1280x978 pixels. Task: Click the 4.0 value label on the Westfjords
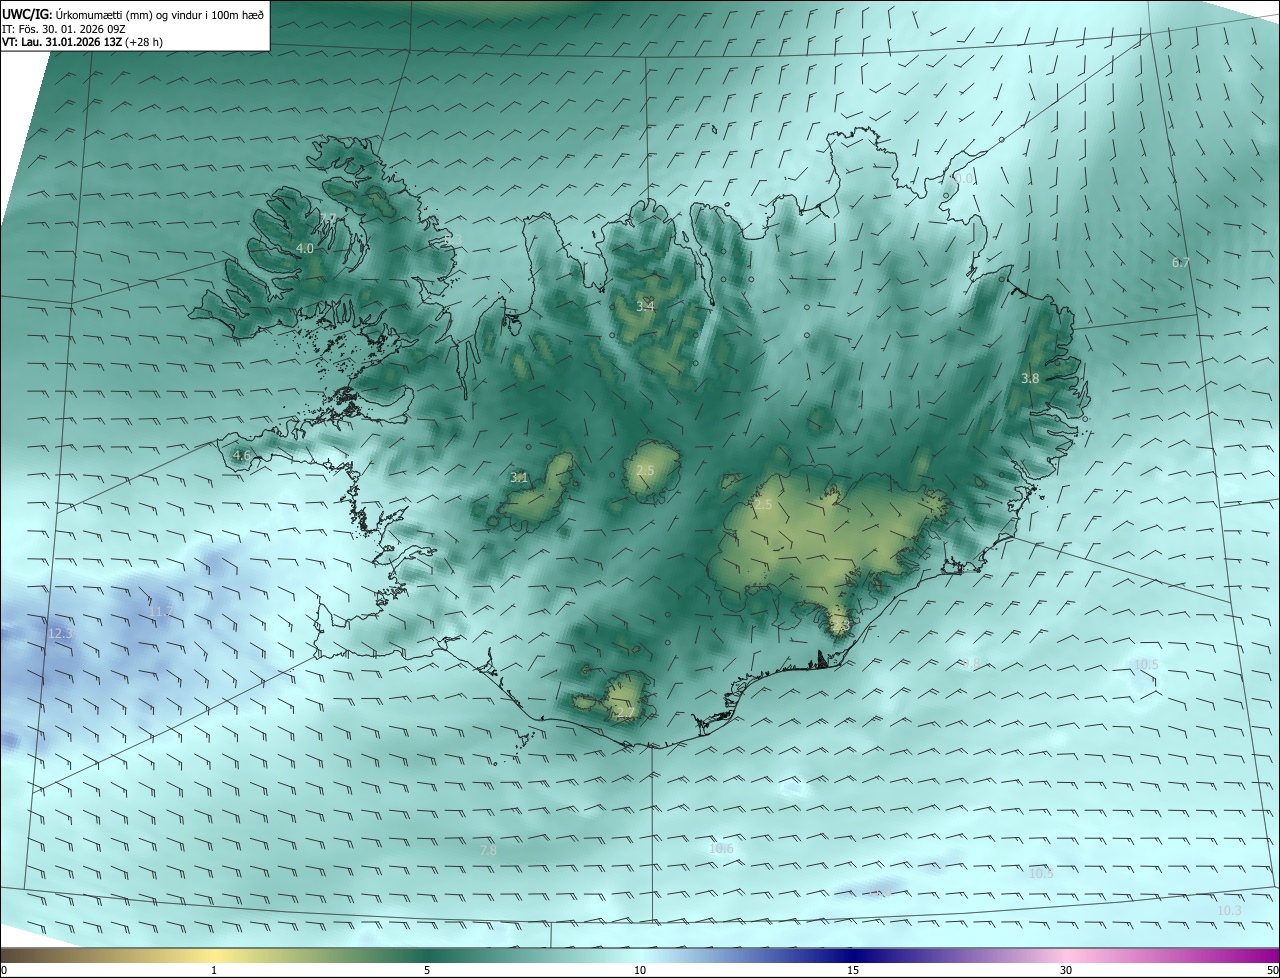coord(305,248)
